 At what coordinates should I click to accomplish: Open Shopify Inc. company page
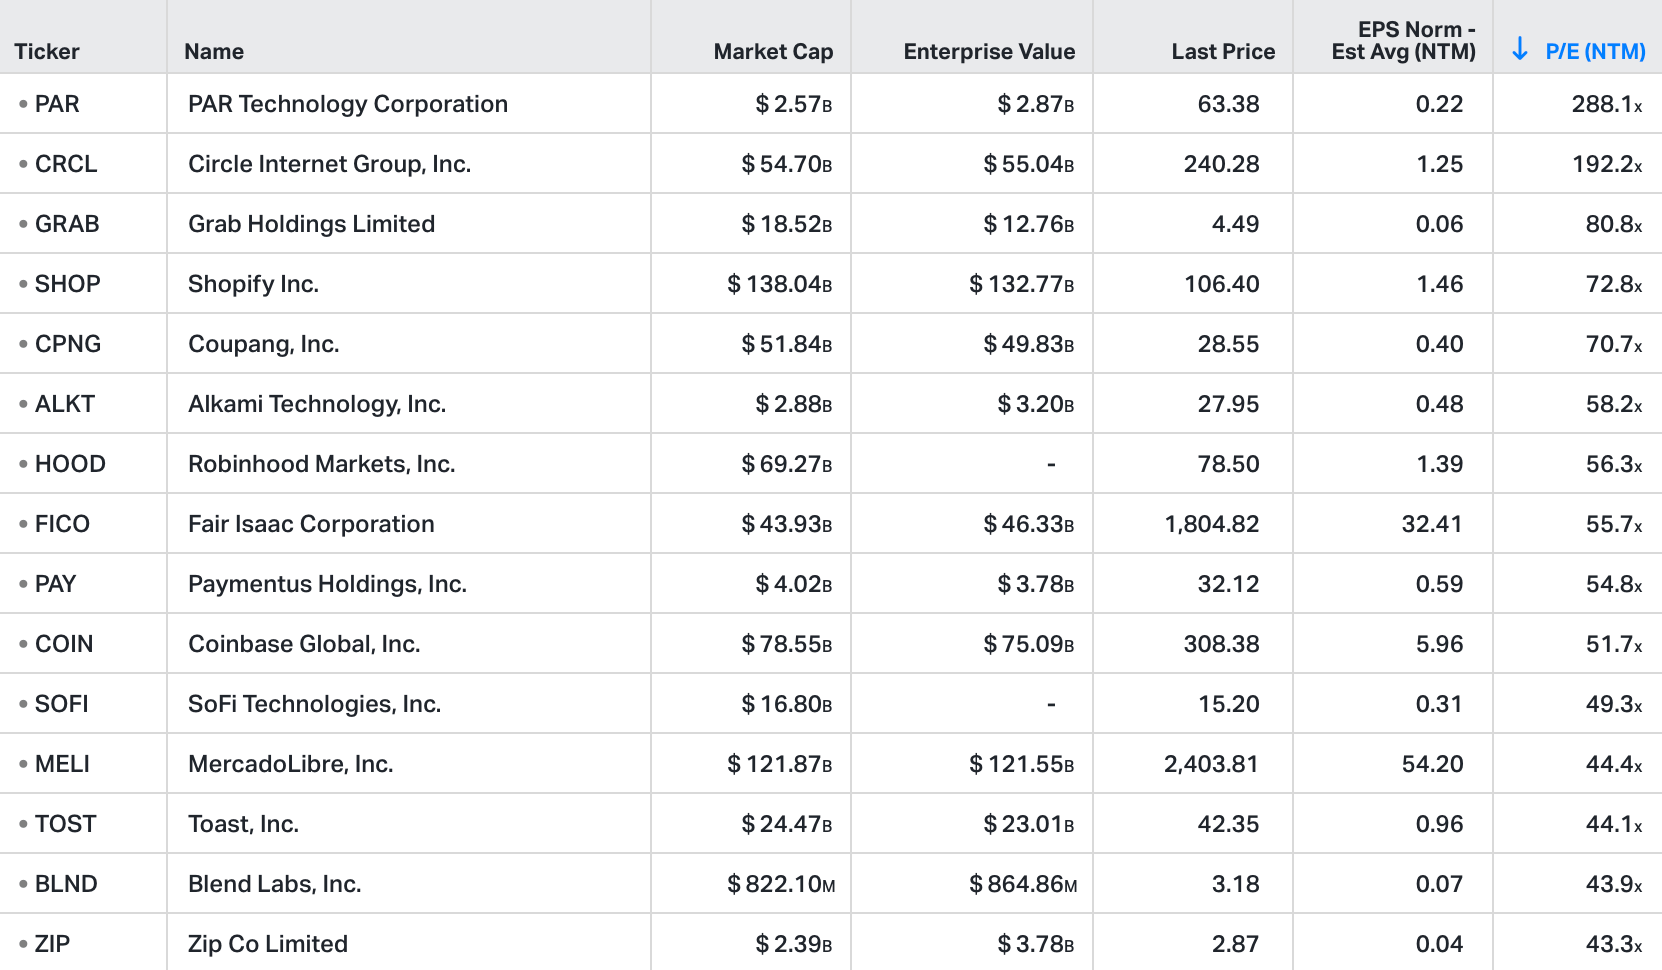point(253,284)
